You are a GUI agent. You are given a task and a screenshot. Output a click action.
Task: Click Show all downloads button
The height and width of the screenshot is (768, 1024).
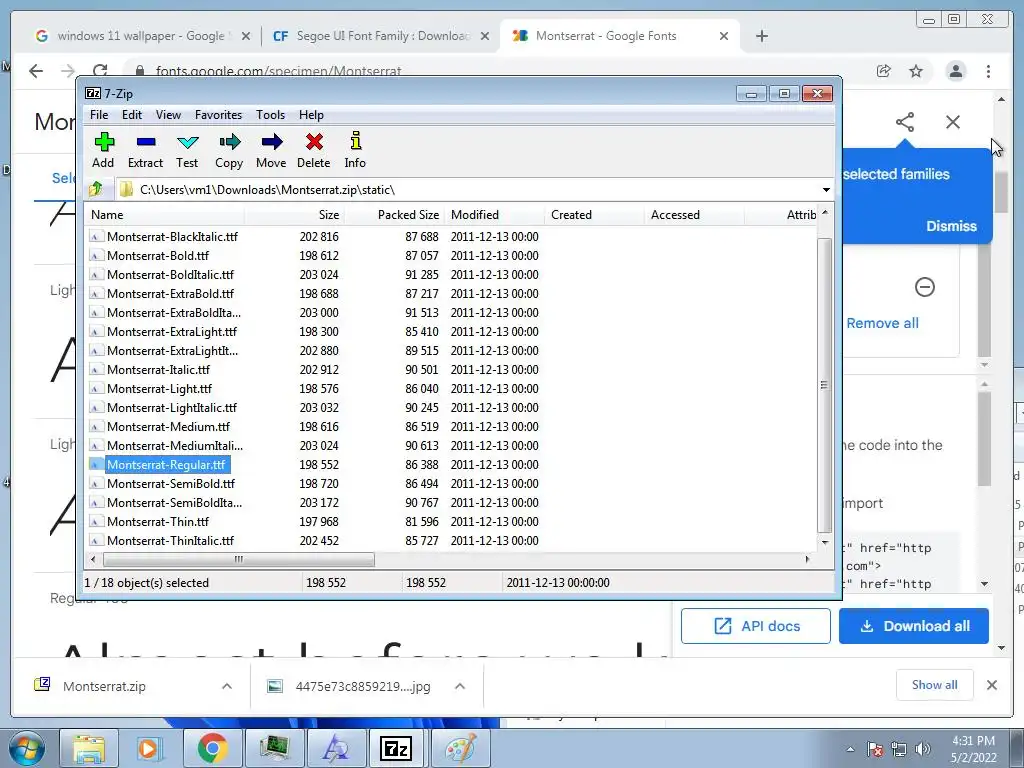(935, 685)
